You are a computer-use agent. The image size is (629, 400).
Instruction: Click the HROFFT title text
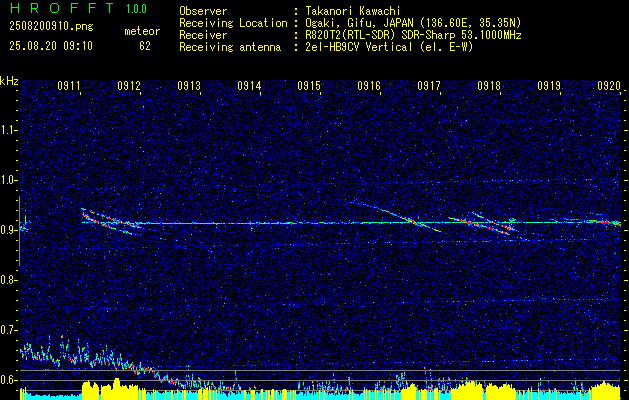[61, 8]
